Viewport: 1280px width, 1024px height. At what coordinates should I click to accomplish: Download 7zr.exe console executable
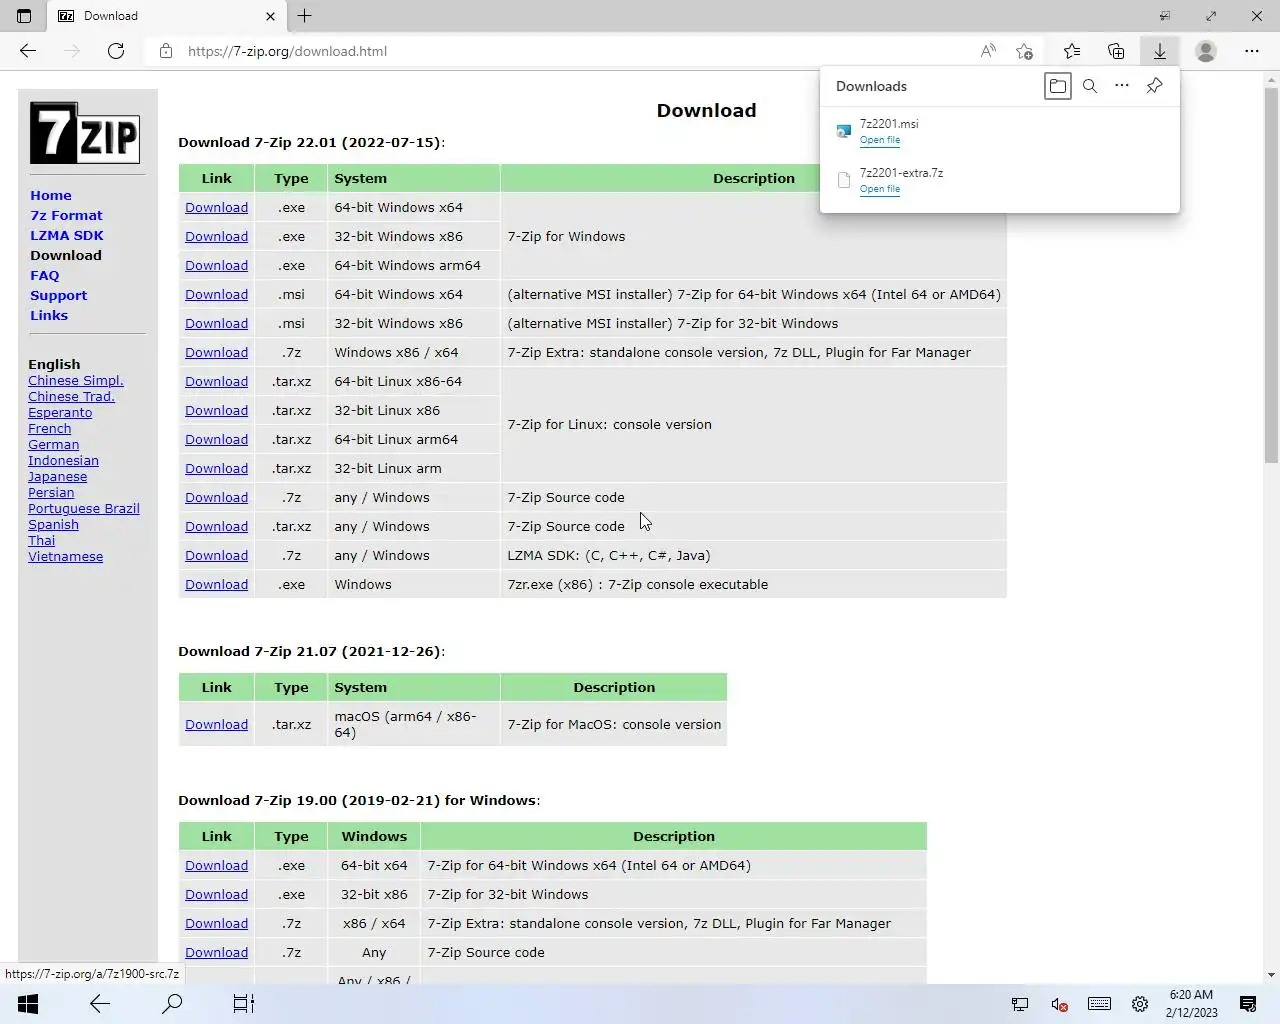tap(216, 584)
